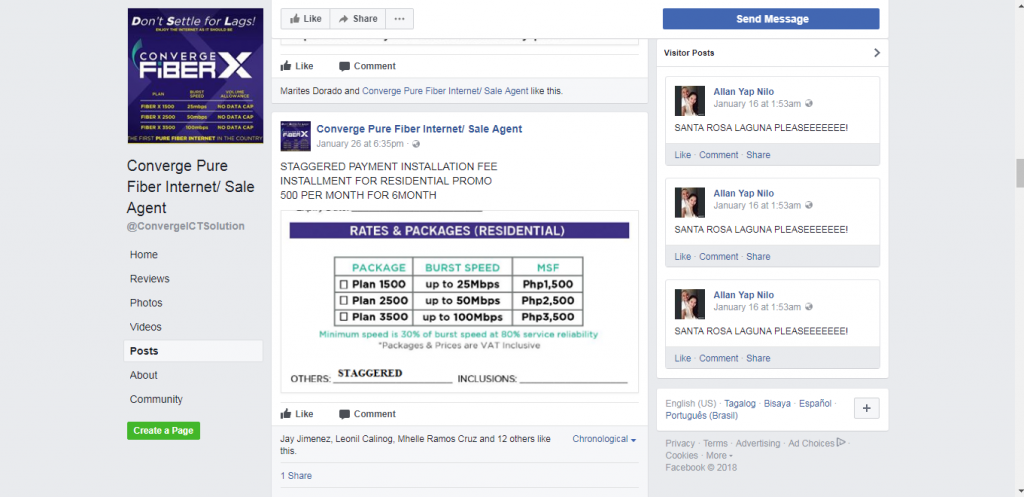Expand Visitor Posts with the chevron arrow
This screenshot has width=1024, height=497.
(x=876, y=53)
